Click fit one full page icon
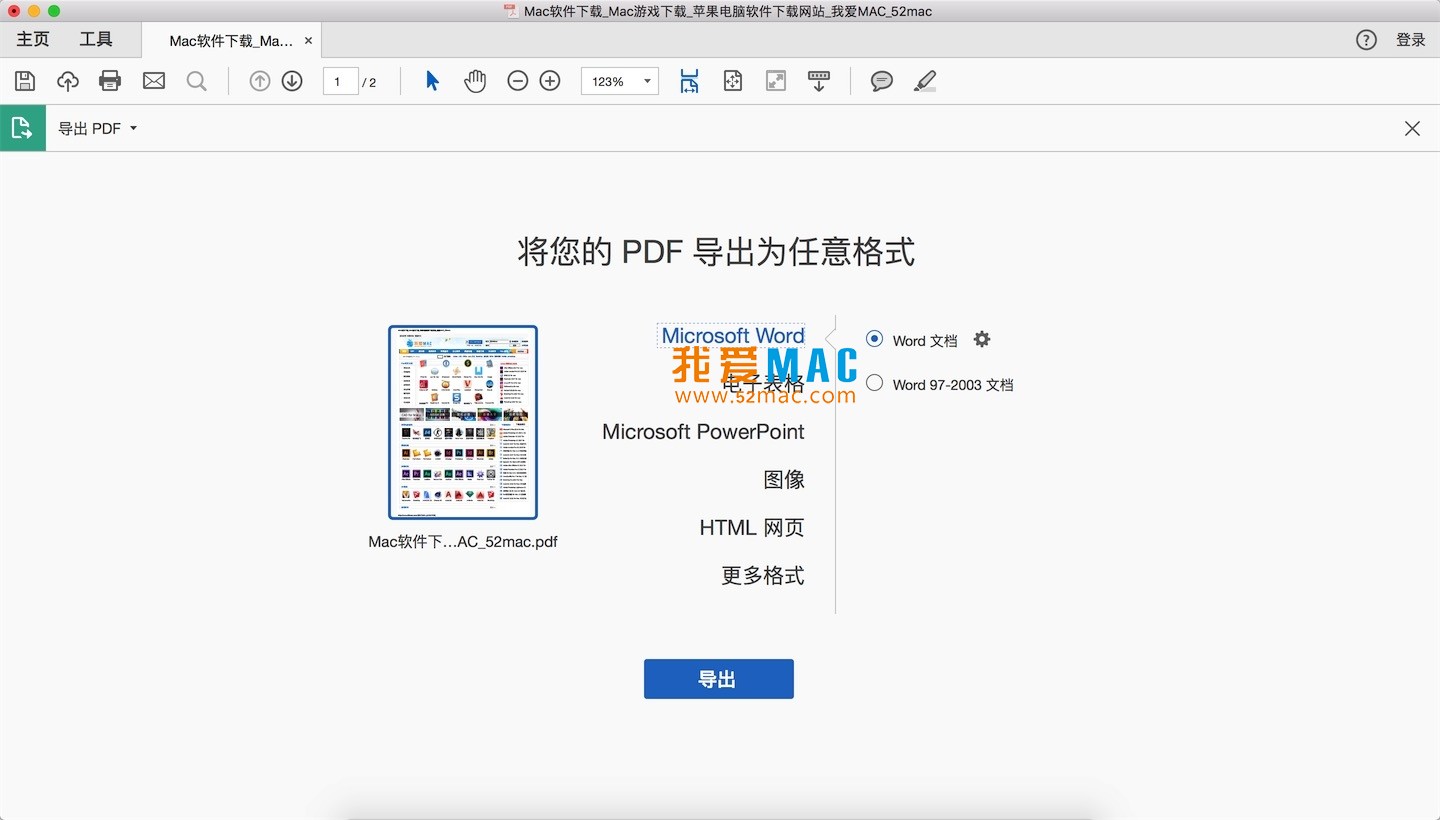This screenshot has width=1440, height=820. [x=732, y=81]
